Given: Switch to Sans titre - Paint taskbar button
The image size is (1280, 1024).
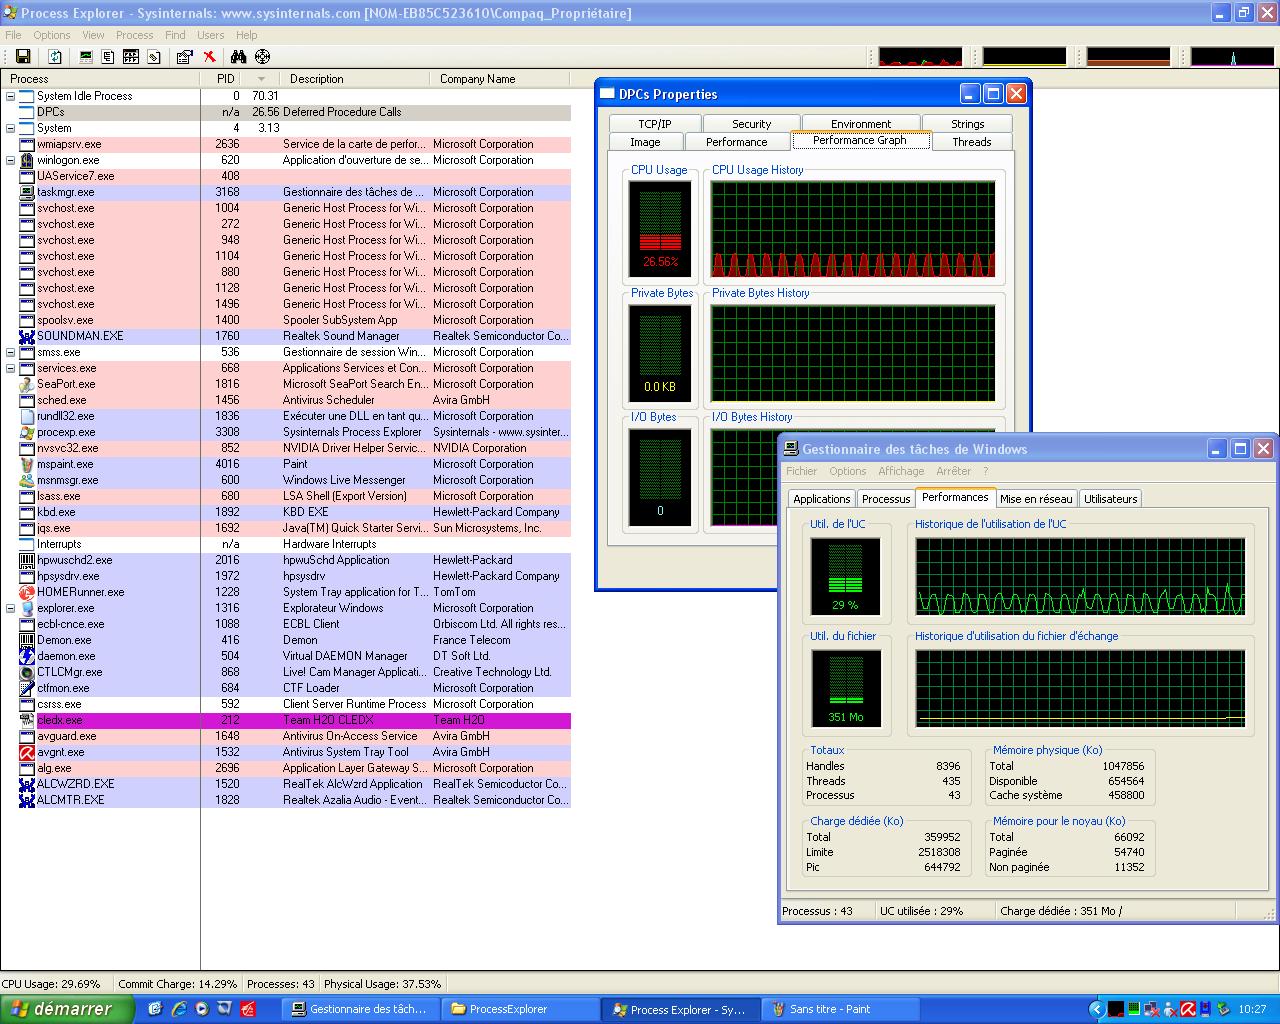Looking at the screenshot, I should [839, 1009].
